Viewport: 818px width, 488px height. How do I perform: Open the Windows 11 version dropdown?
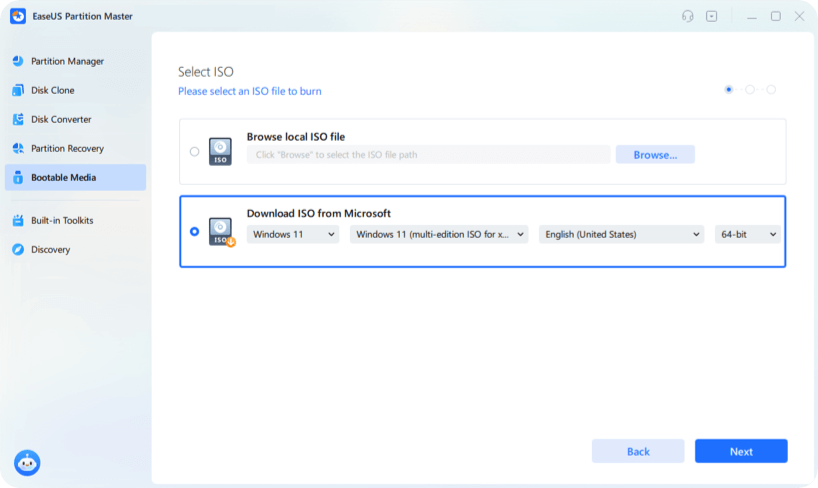293,234
